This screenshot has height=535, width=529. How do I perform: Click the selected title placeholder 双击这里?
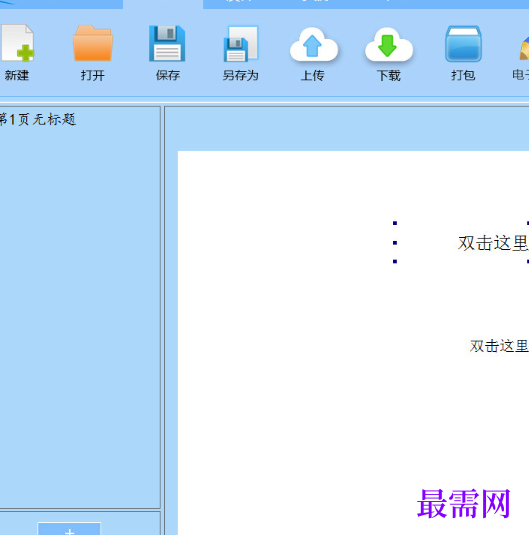coord(493,243)
